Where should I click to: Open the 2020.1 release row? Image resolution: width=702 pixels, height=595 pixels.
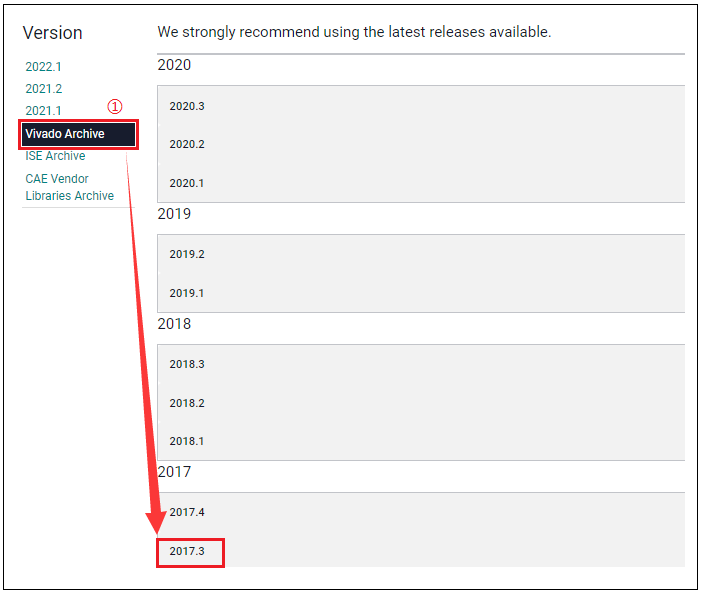point(187,183)
